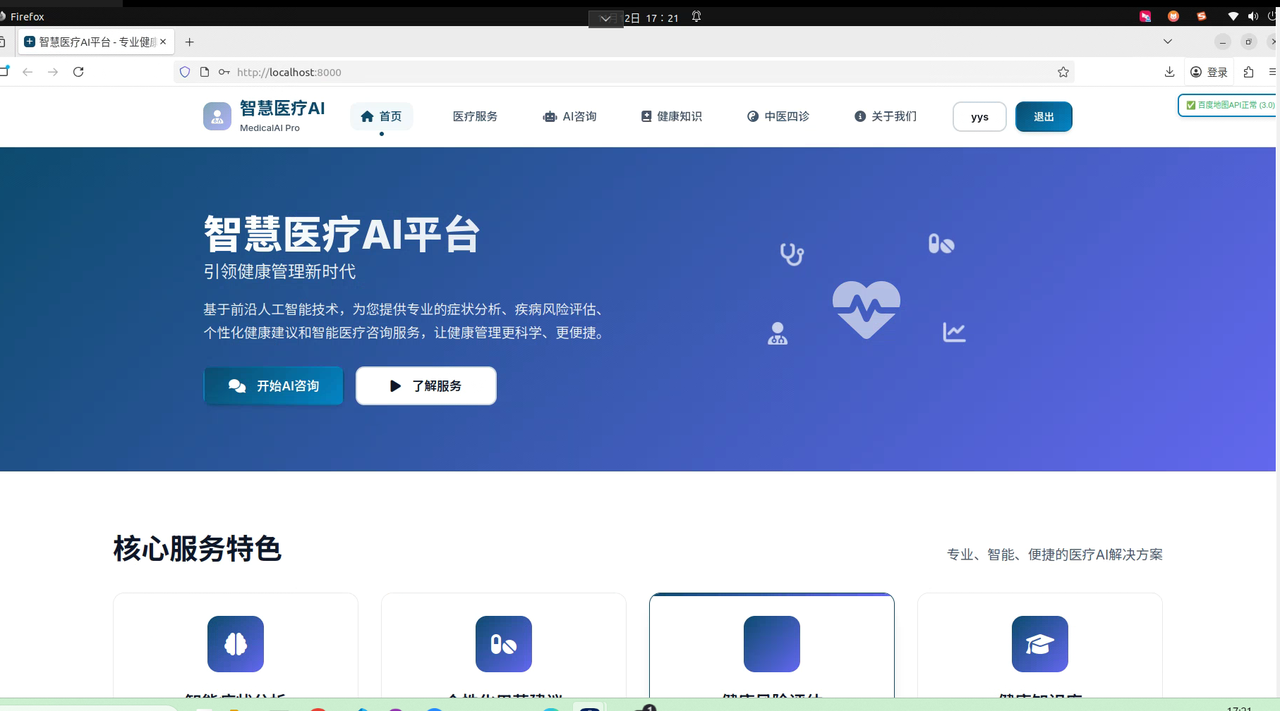The height and width of the screenshot is (711, 1280).
Task: Open the AI咨询 nav item
Action: click(x=570, y=116)
